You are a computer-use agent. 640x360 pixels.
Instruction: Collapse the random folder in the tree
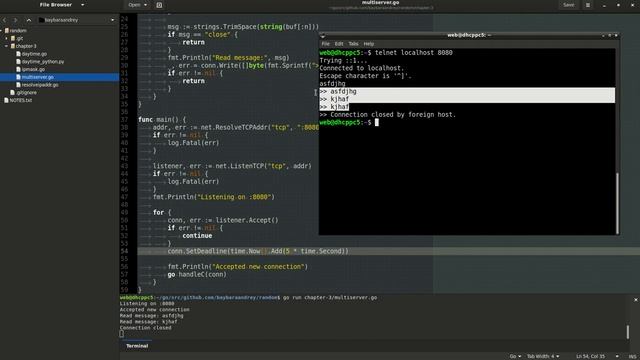click(2, 31)
